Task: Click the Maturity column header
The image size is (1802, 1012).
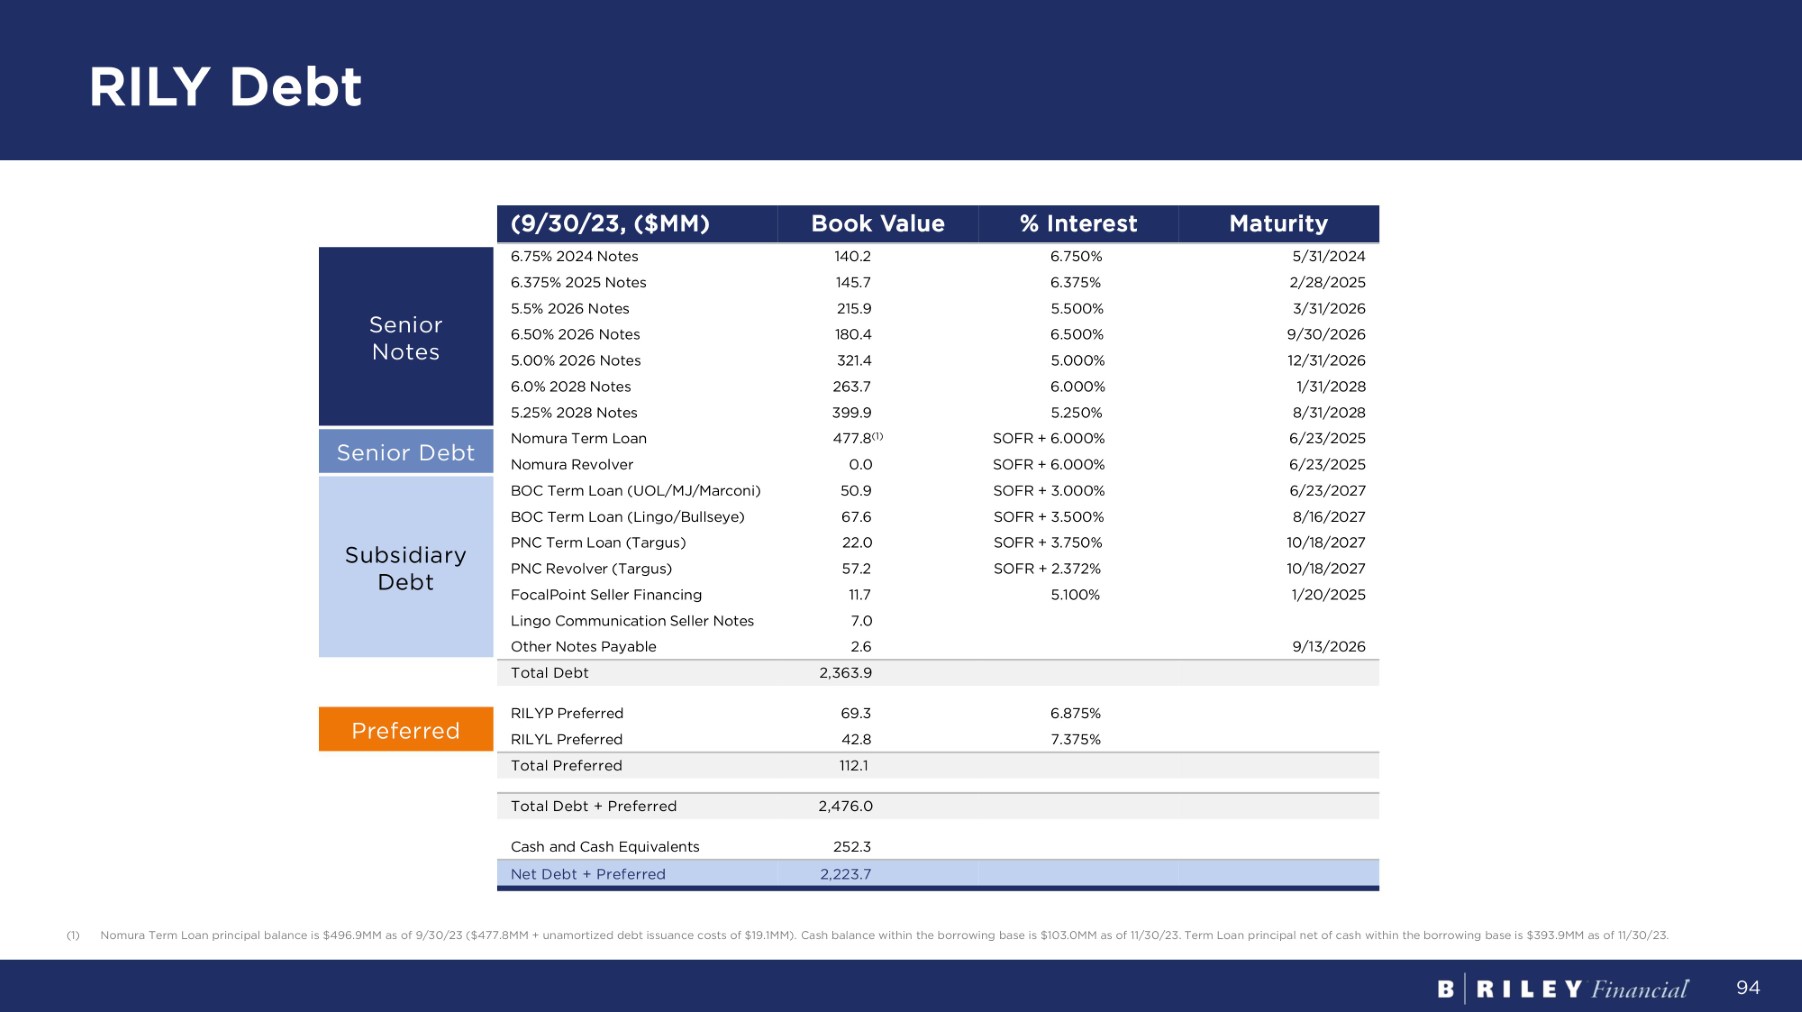Action: point(1278,224)
